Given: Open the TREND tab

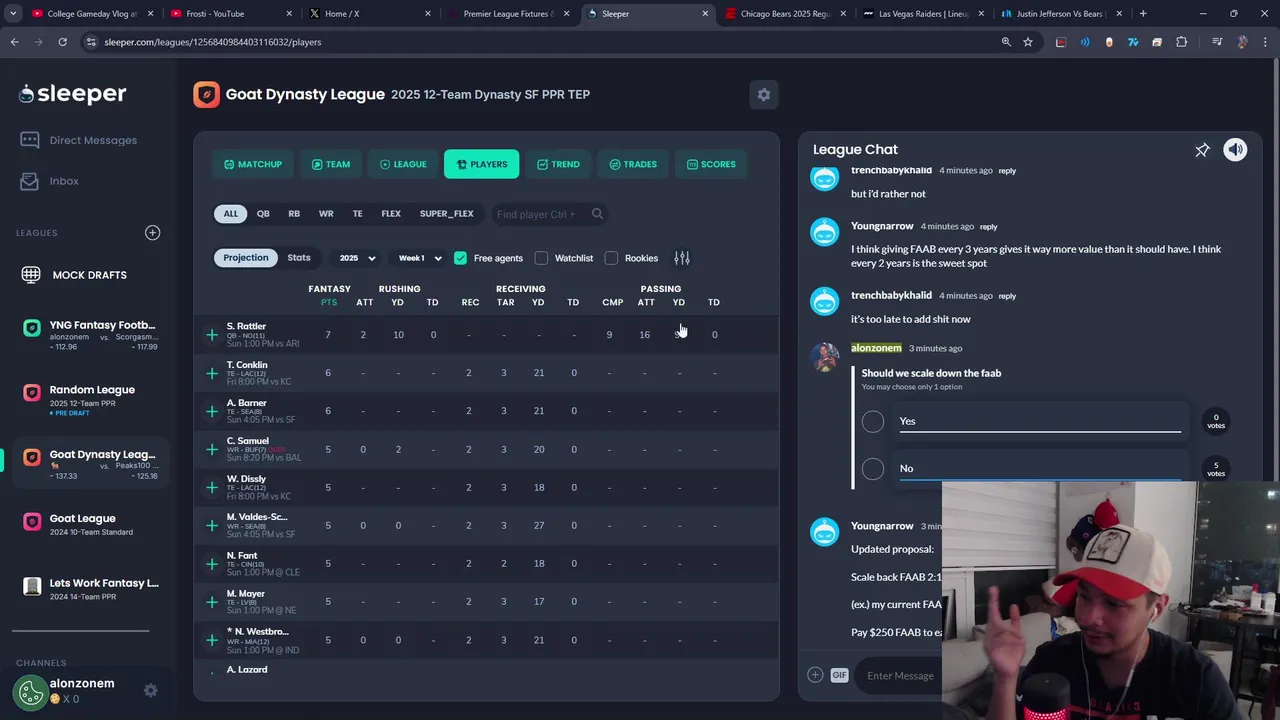Looking at the screenshot, I should pyautogui.click(x=558, y=164).
